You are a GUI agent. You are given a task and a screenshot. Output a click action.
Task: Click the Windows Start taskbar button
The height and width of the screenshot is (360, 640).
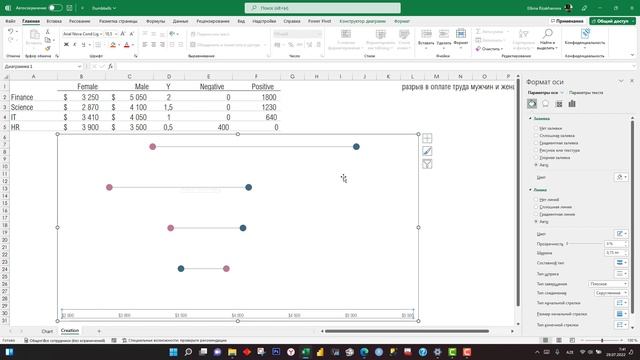click(x=173, y=352)
